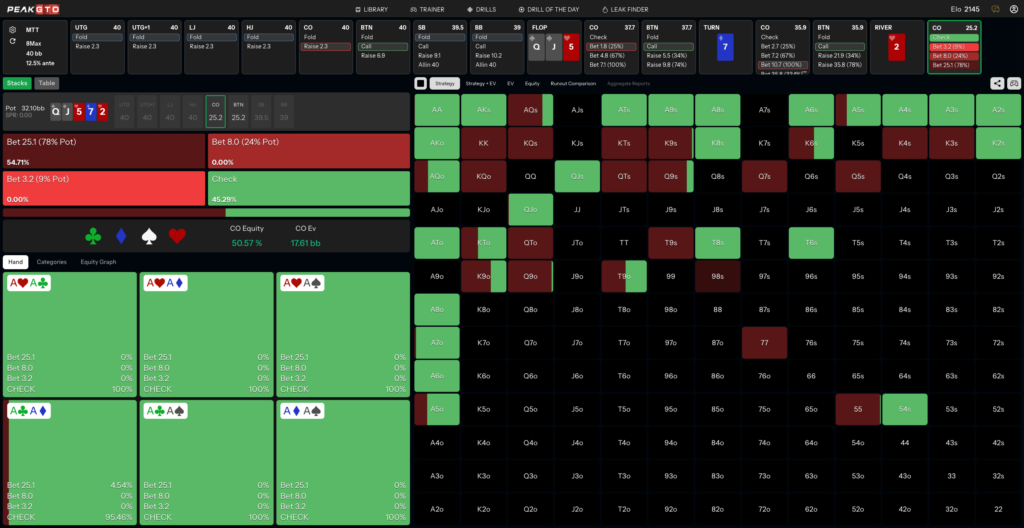Image resolution: width=1024 pixels, height=528 pixels.
Task: Click the CO Equity 50.57 % value
Action: pos(246,242)
